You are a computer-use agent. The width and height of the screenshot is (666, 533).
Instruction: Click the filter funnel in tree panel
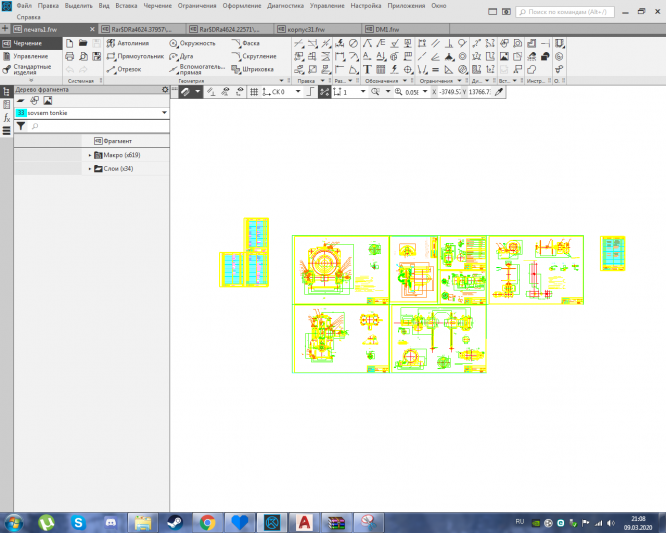pyautogui.click(x=20, y=126)
